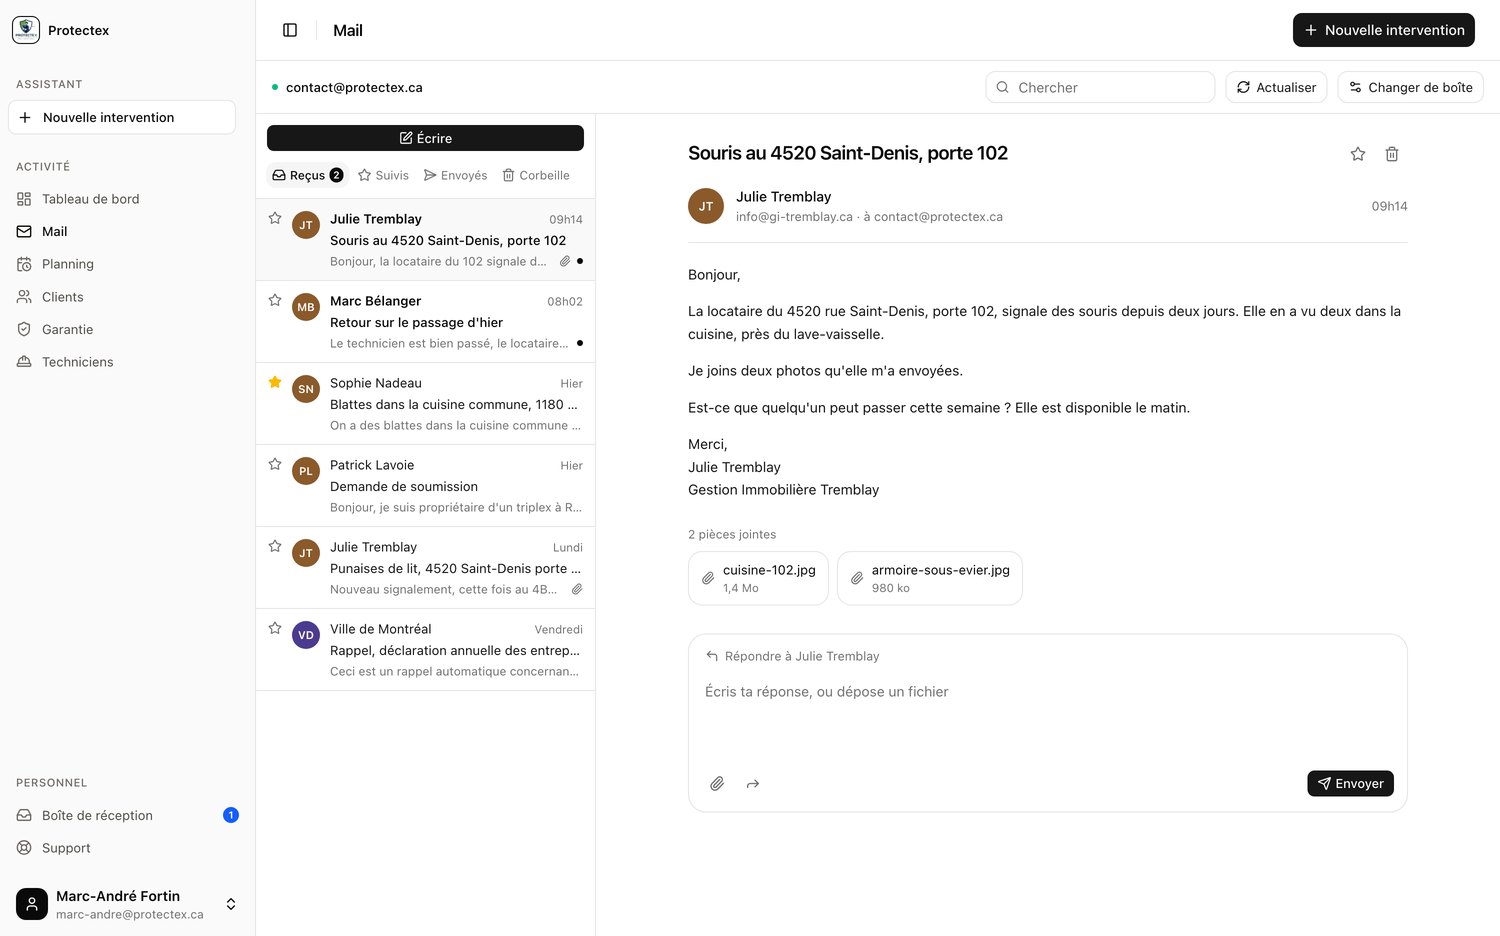Click the subject Souris au 4520 Saint-Denis heading

848,153
